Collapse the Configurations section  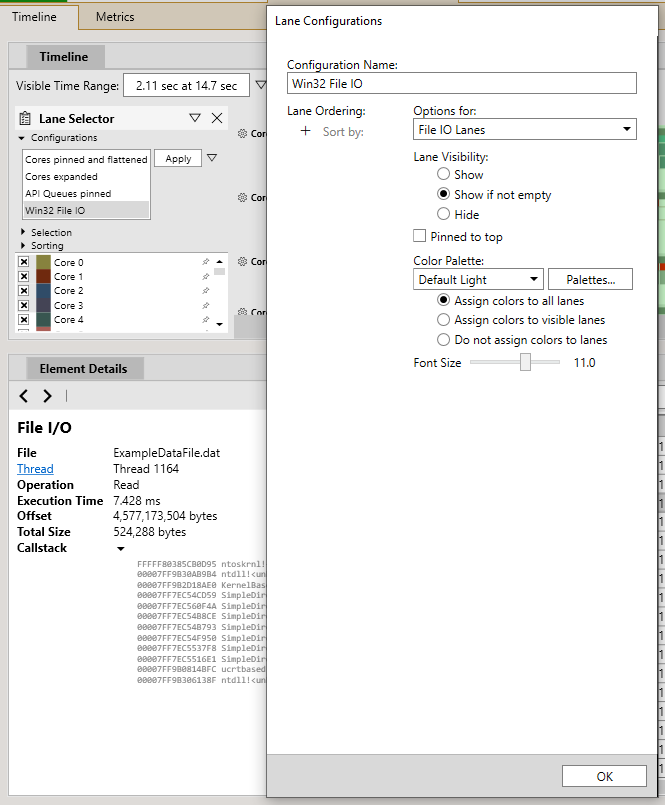(22, 138)
